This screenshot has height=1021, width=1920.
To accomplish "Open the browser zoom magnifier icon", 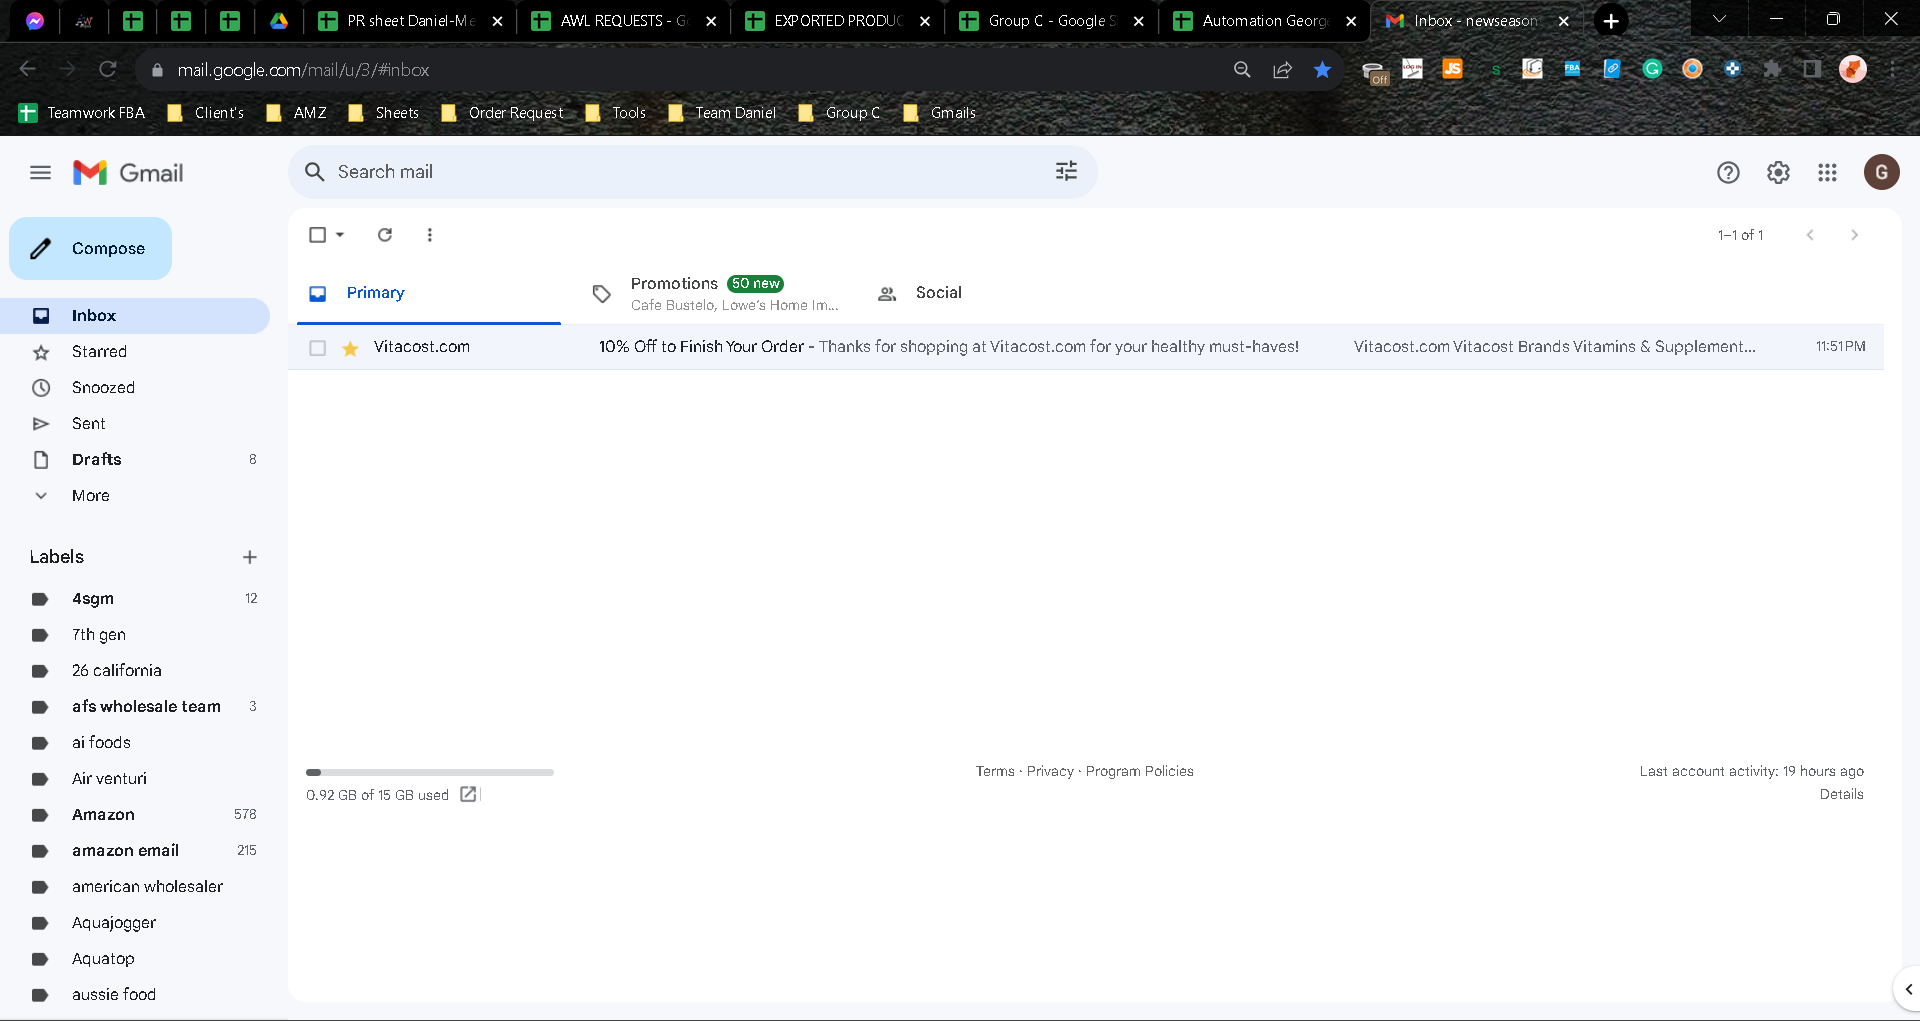I will (x=1242, y=69).
